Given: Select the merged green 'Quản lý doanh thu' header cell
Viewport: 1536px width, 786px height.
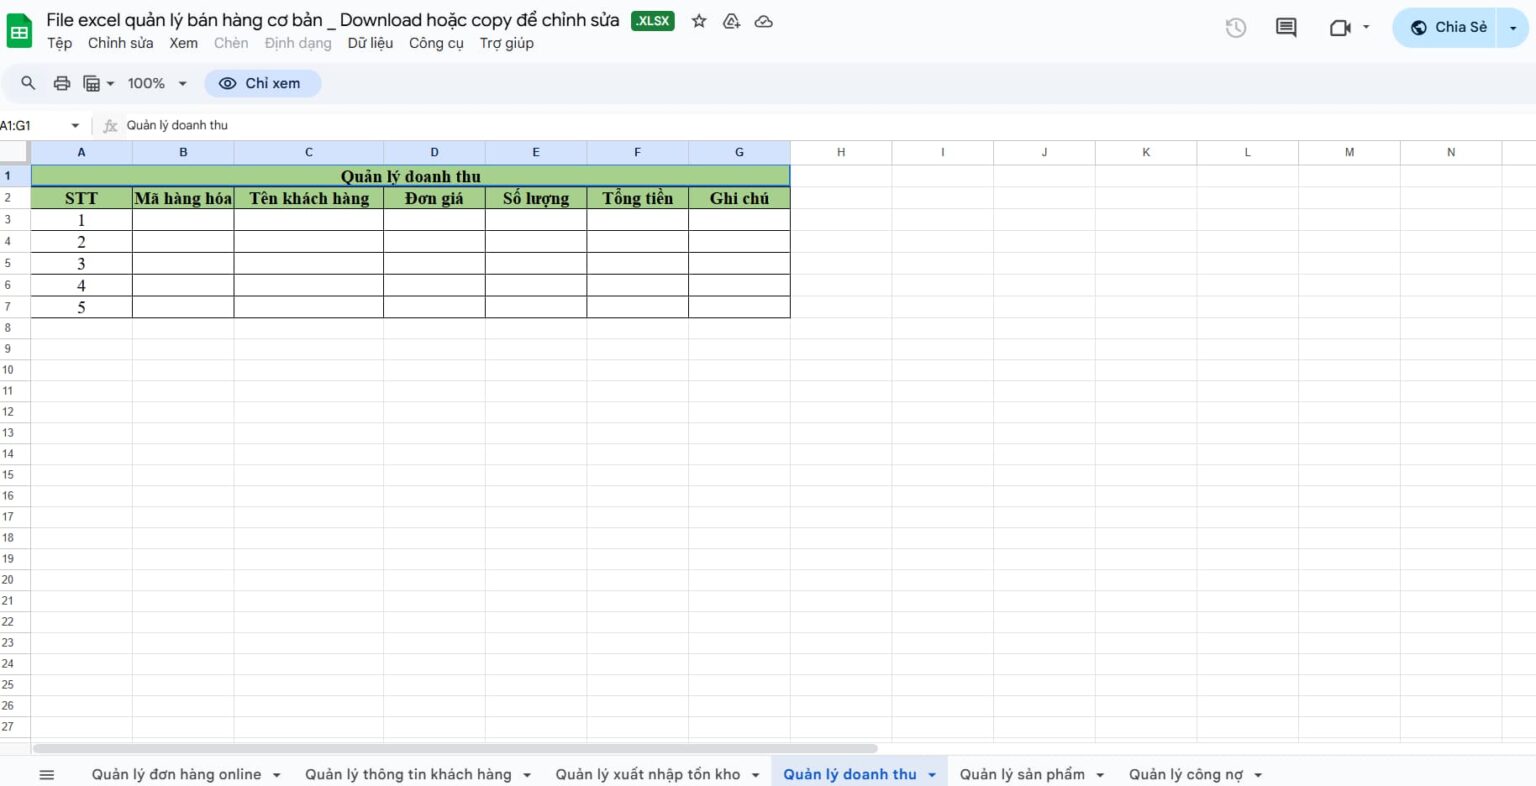Looking at the screenshot, I should (x=412, y=176).
